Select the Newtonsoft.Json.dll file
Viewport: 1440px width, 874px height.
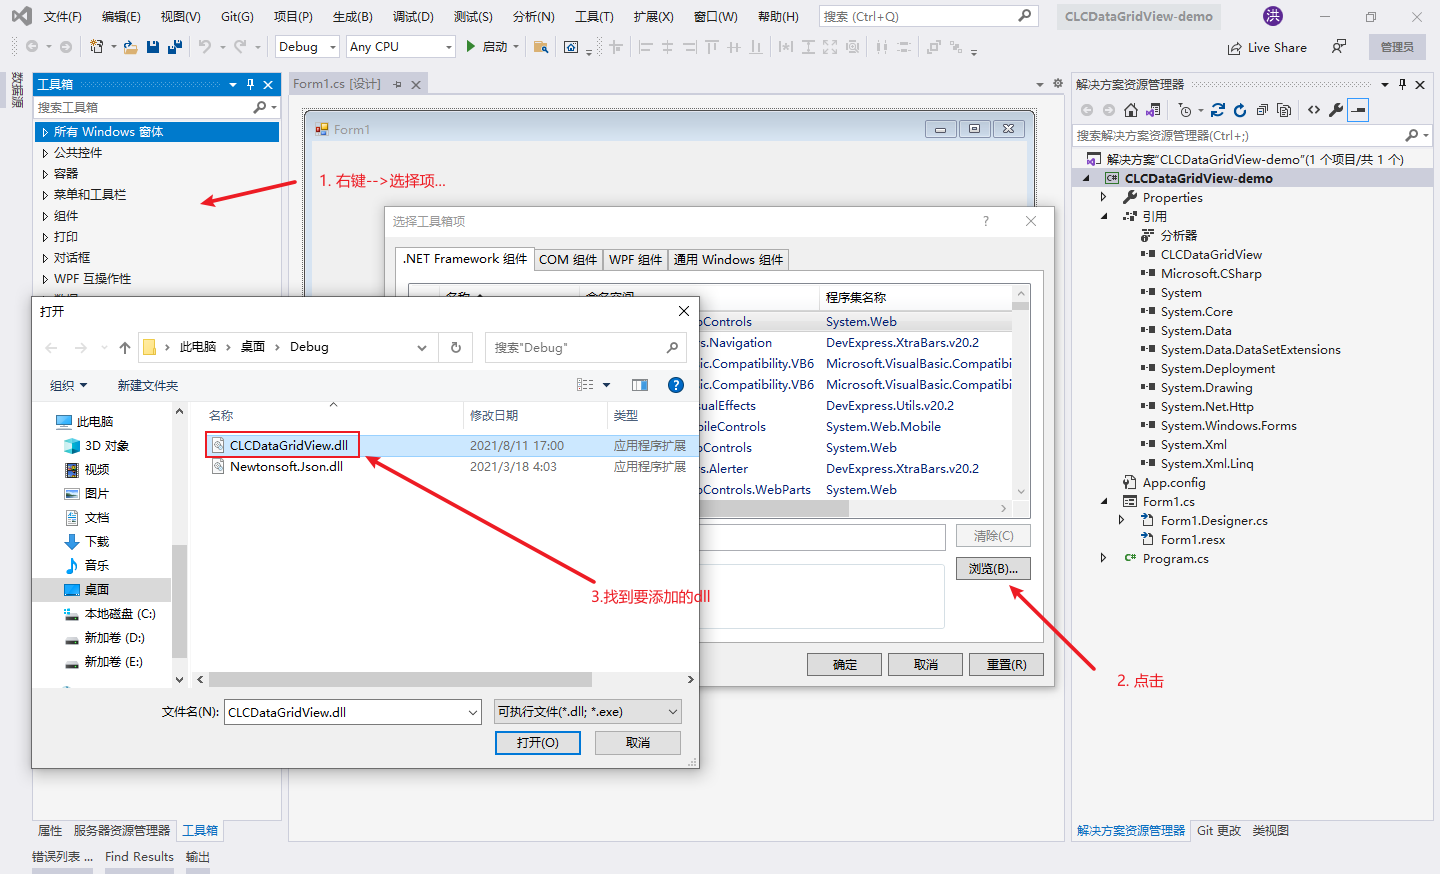pos(286,467)
